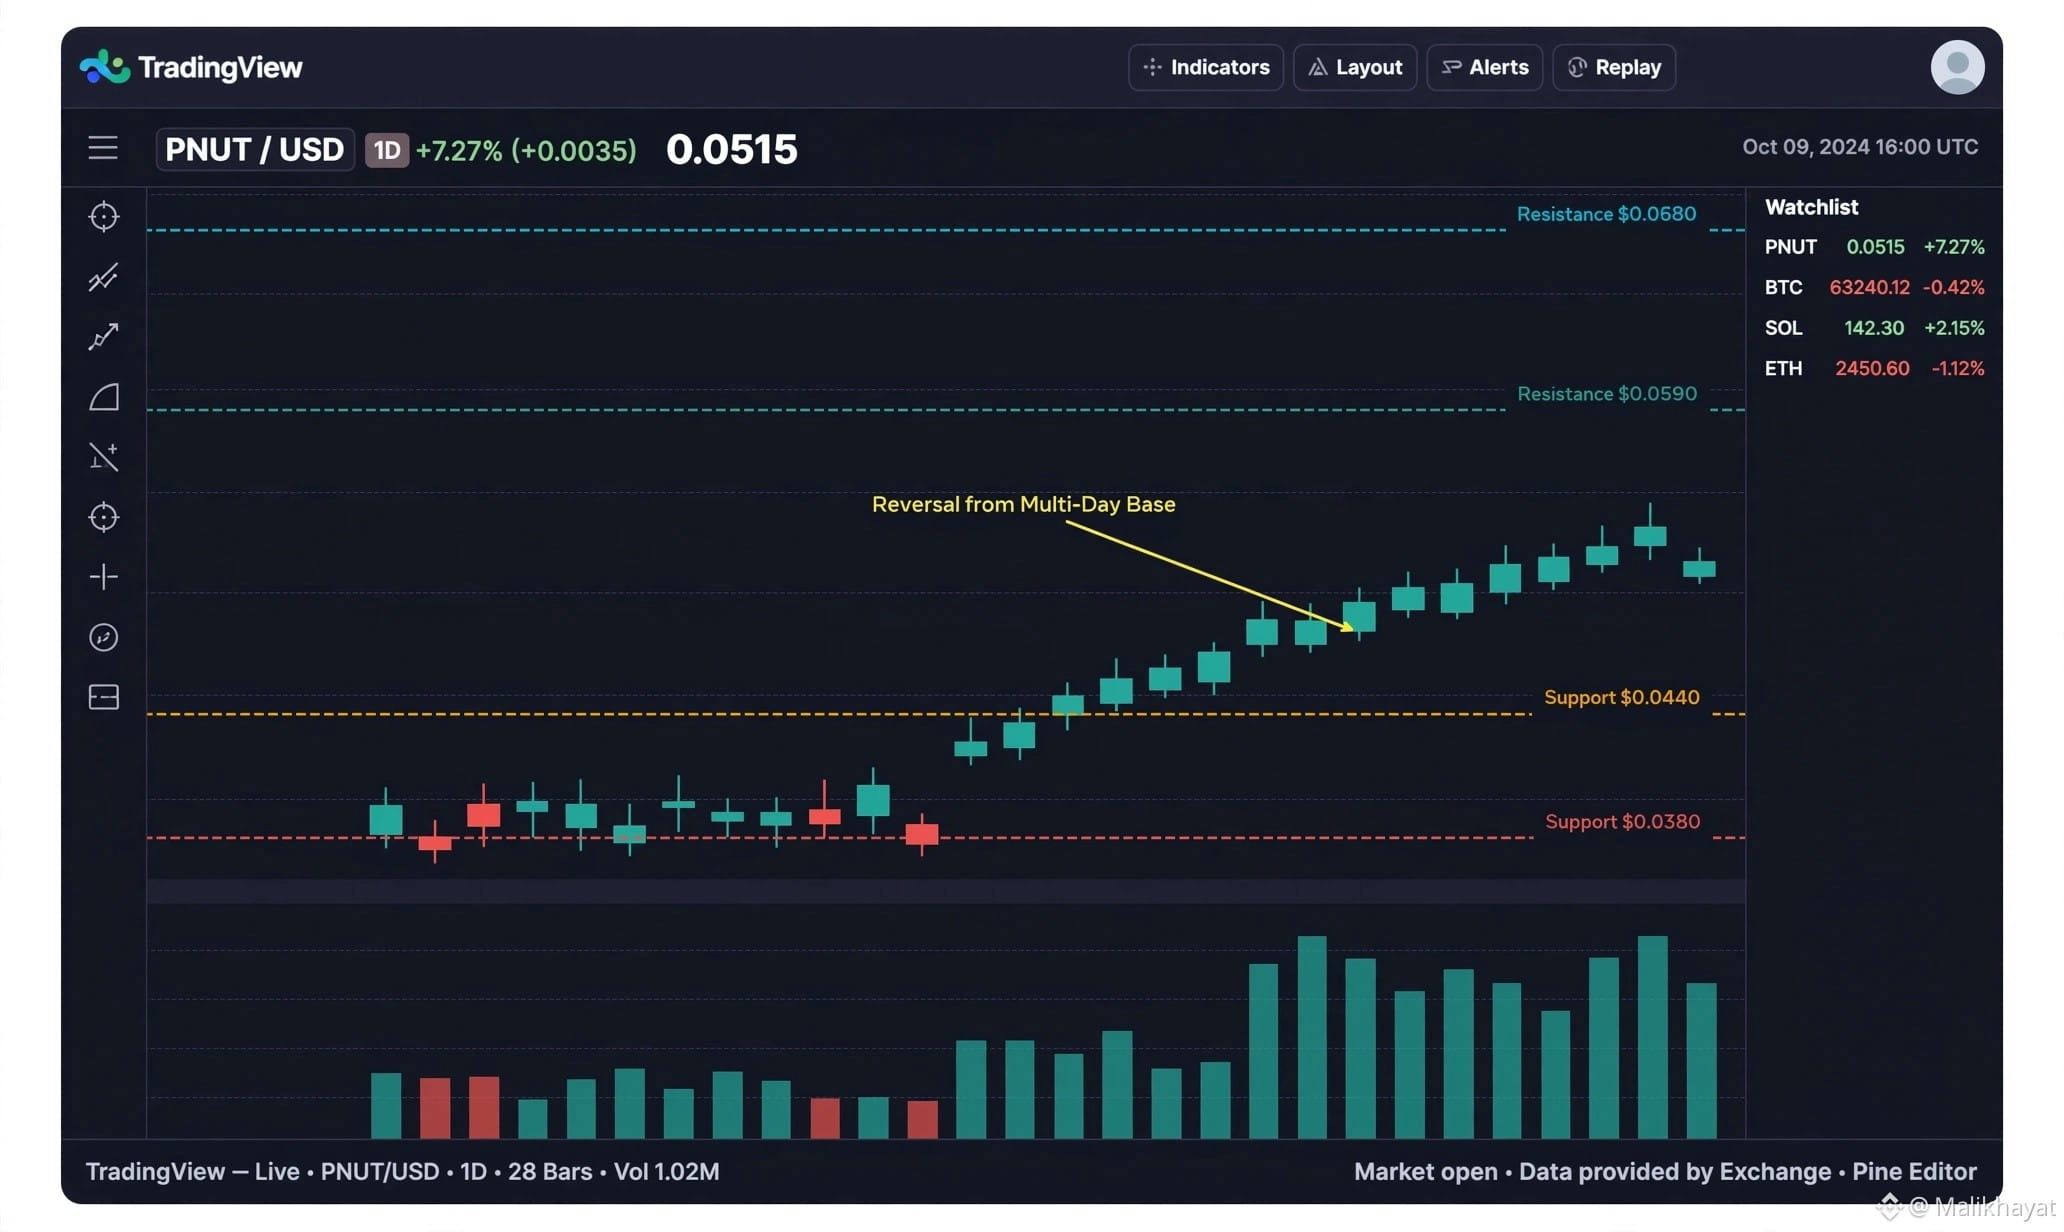Click the circular compass icon
Screen dimensions: 2064x1232
[x=104, y=637]
